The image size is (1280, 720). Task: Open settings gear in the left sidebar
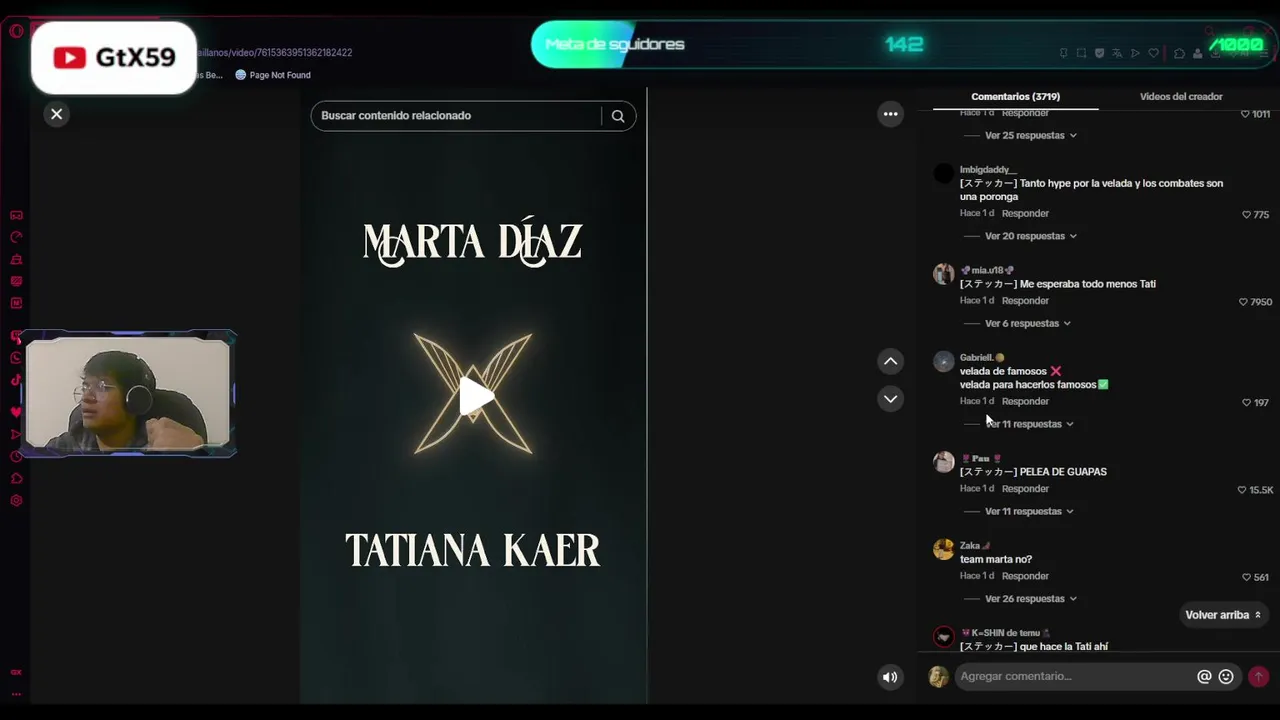point(16,500)
